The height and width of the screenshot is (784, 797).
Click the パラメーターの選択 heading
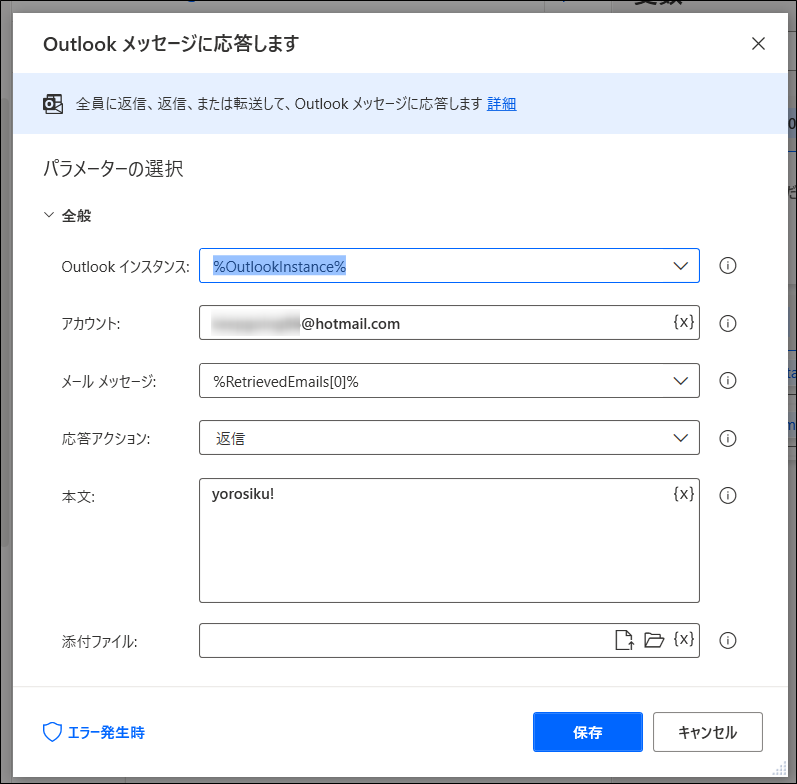pos(113,168)
